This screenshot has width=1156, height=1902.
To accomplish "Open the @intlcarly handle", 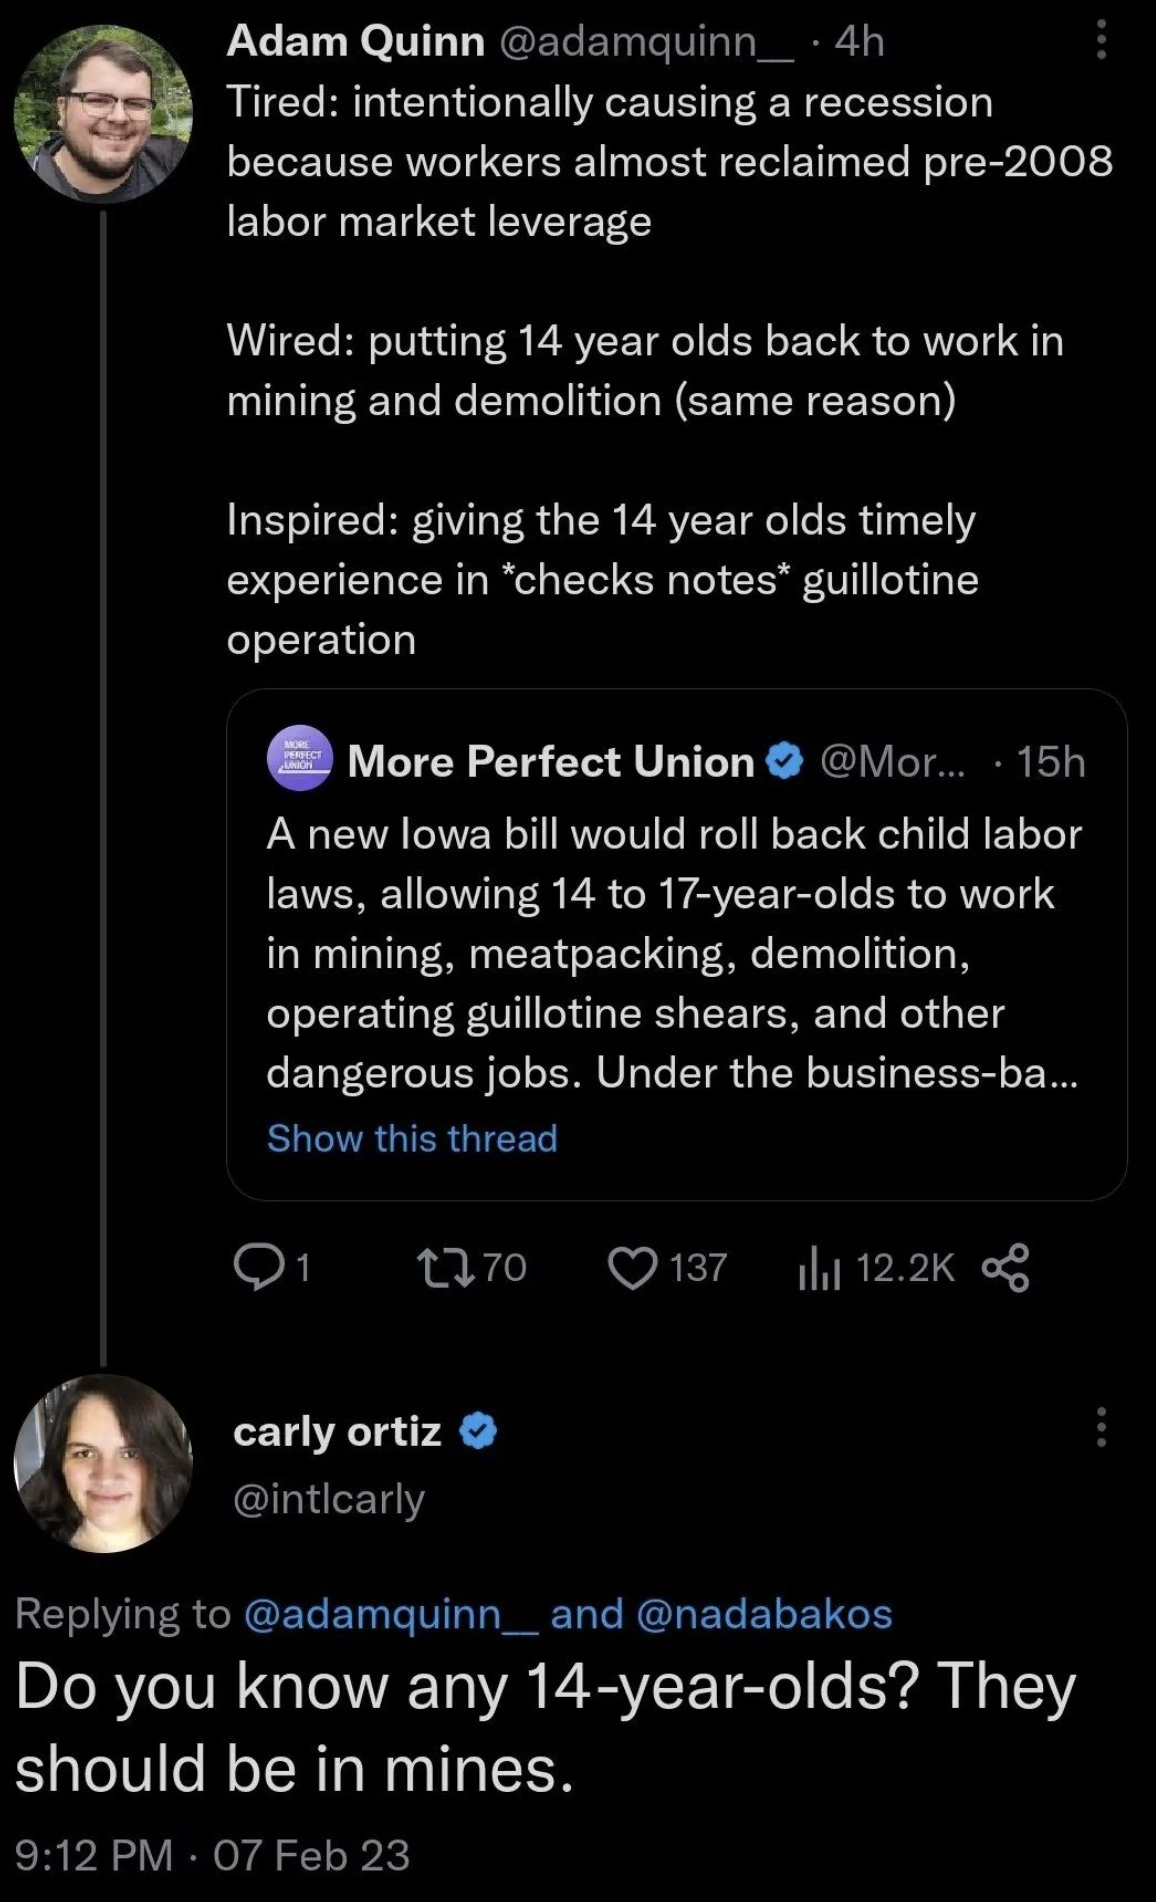I will point(329,1498).
